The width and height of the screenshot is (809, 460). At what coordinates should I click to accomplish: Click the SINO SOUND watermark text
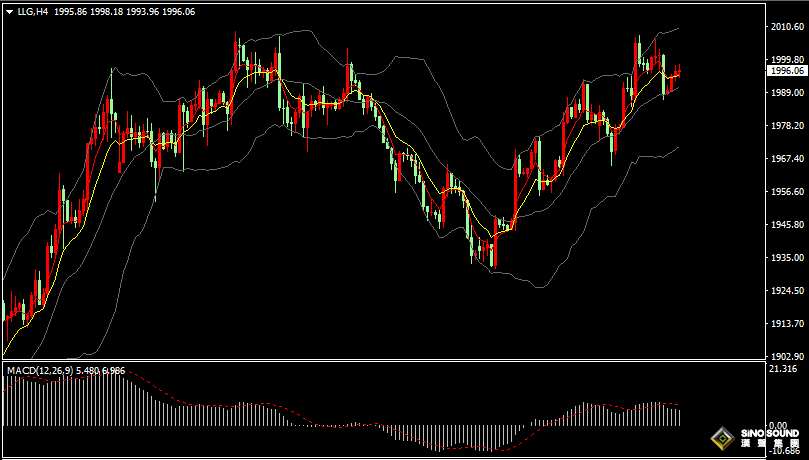click(x=770, y=434)
